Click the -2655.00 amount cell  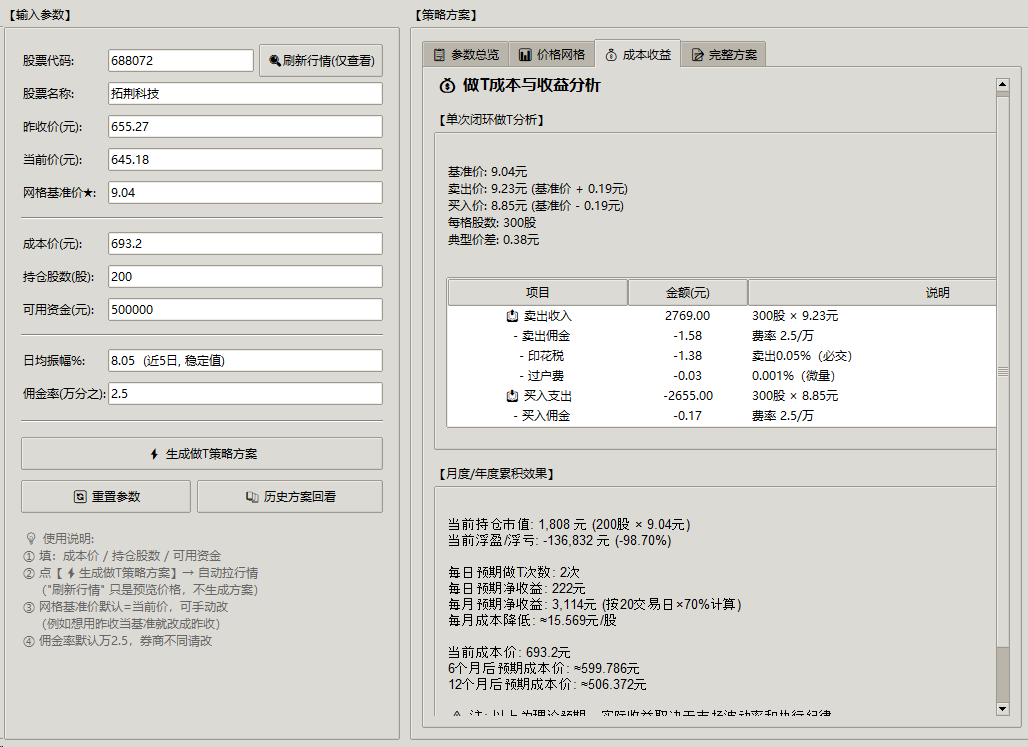(687, 396)
